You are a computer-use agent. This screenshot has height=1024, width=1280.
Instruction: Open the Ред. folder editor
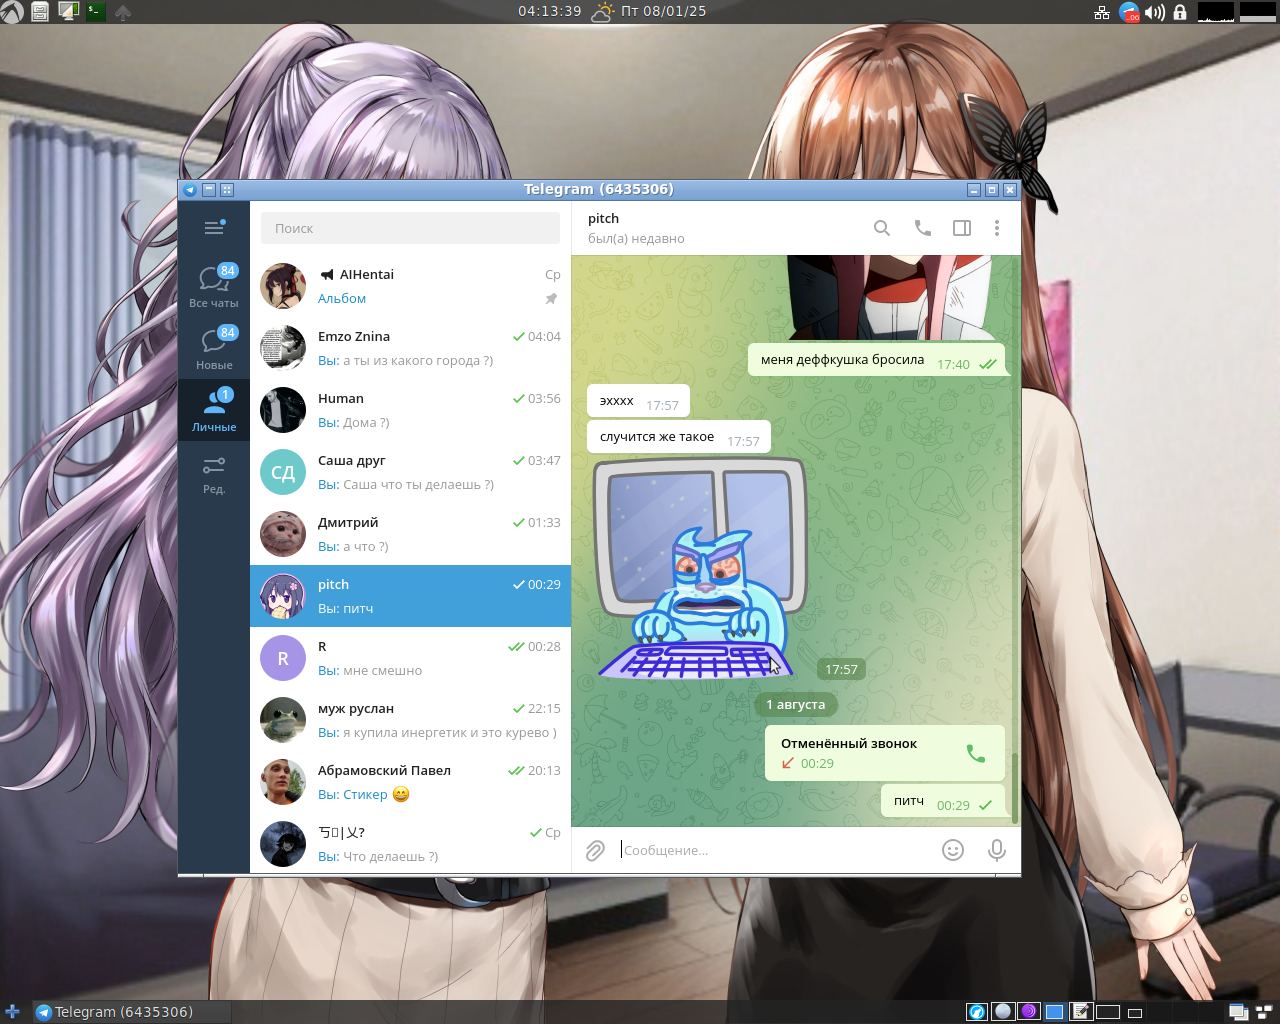(214, 474)
